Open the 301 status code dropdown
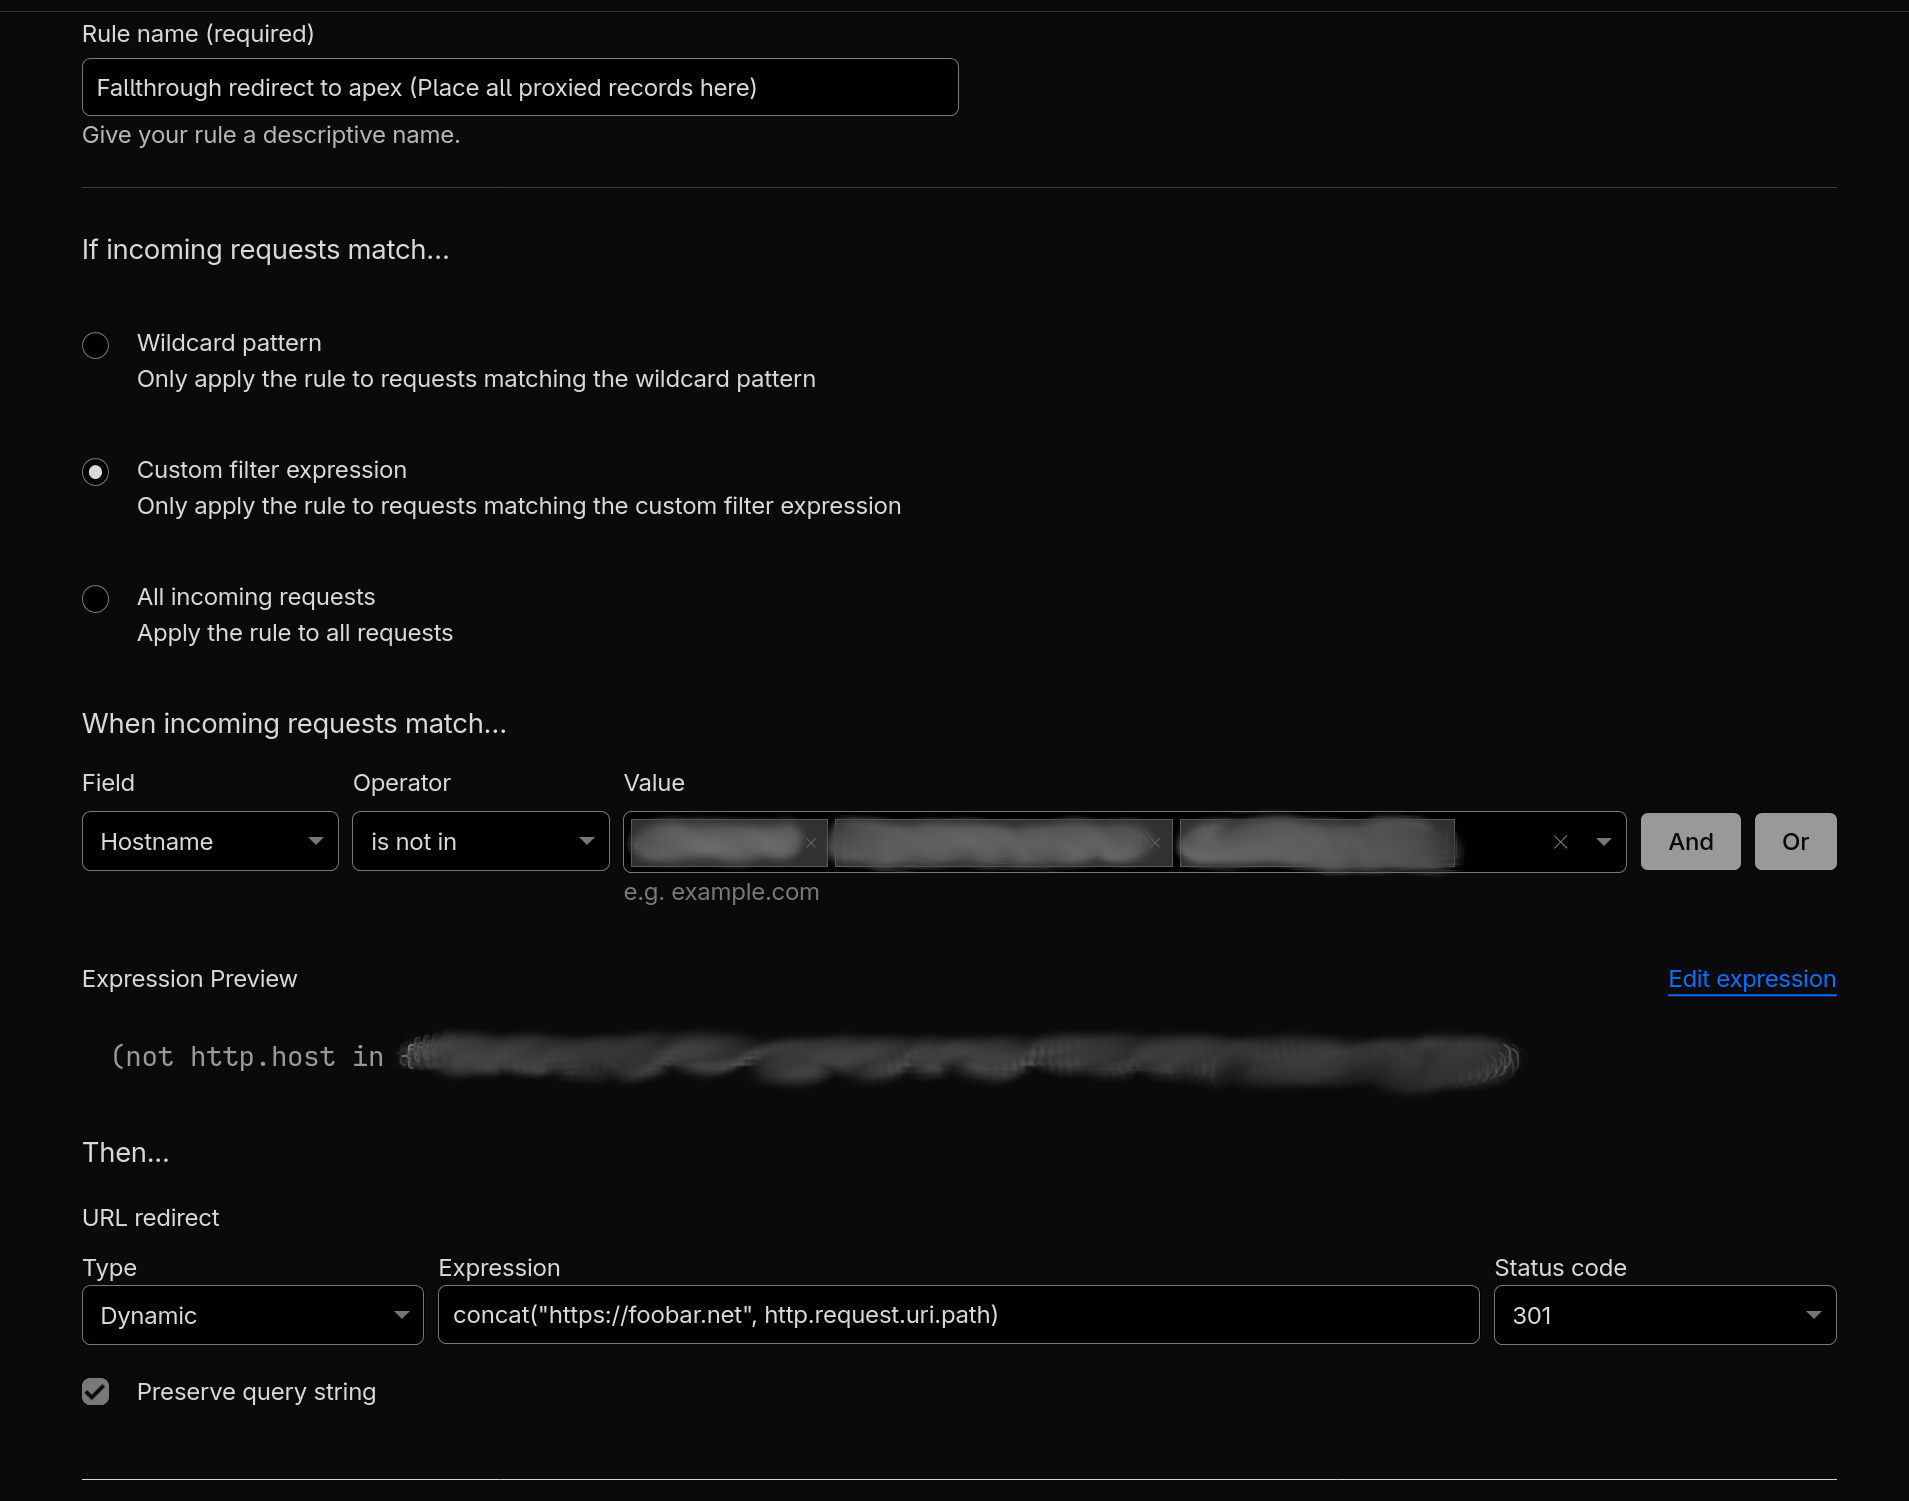The height and width of the screenshot is (1501, 1909). point(1665,1315)
